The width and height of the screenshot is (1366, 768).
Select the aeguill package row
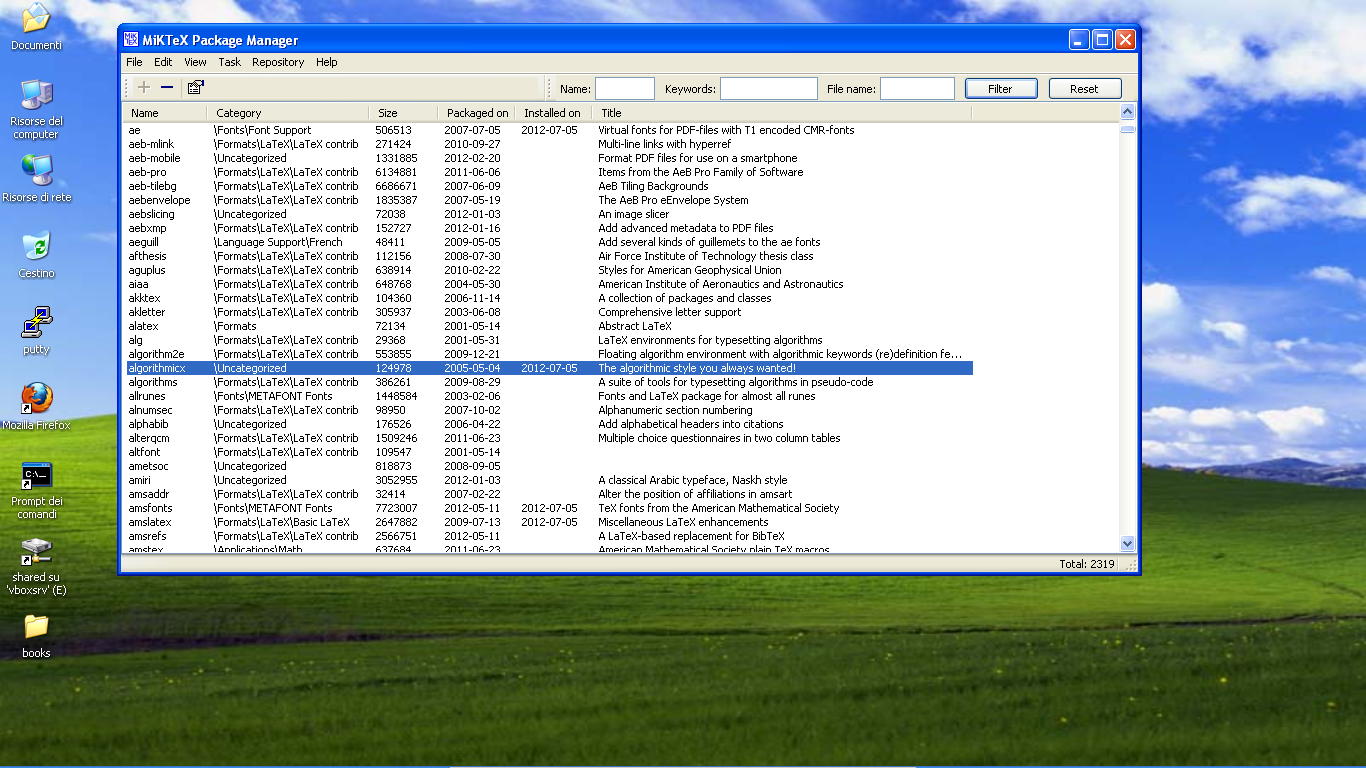tap(548, 242)
